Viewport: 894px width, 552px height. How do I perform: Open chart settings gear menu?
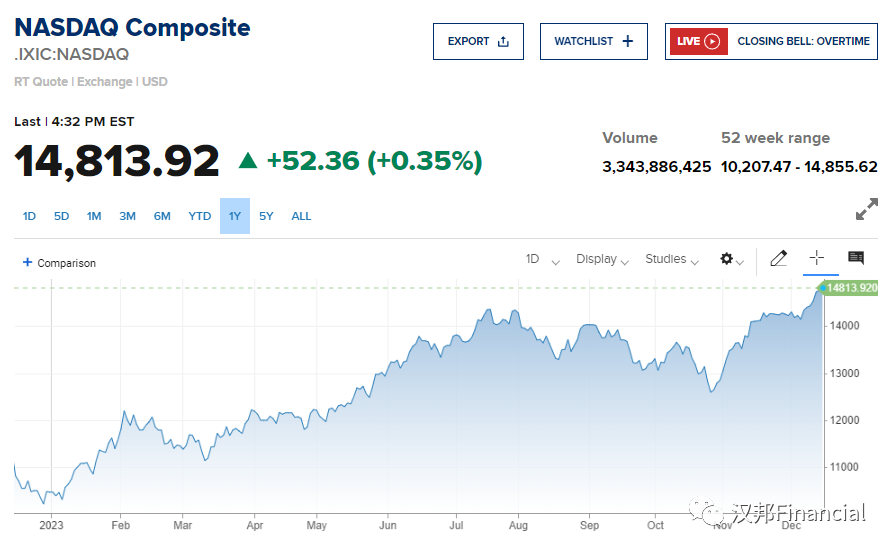(x=727, y=259)
